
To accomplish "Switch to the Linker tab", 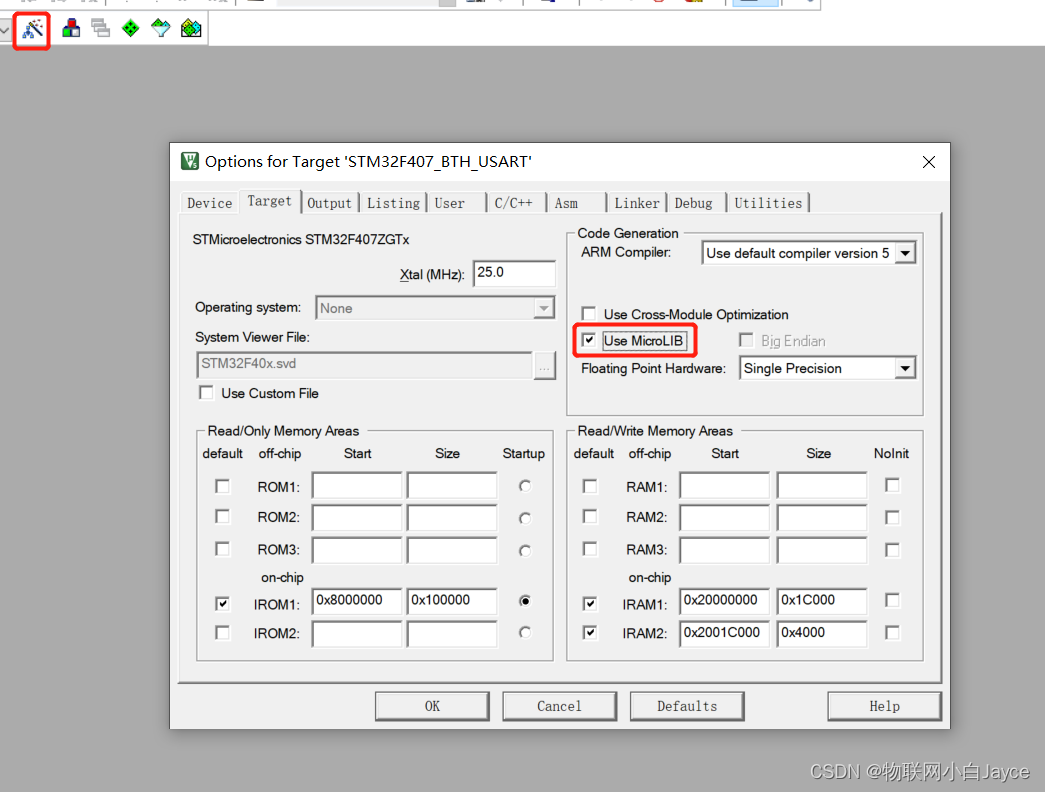I will 636,203.
